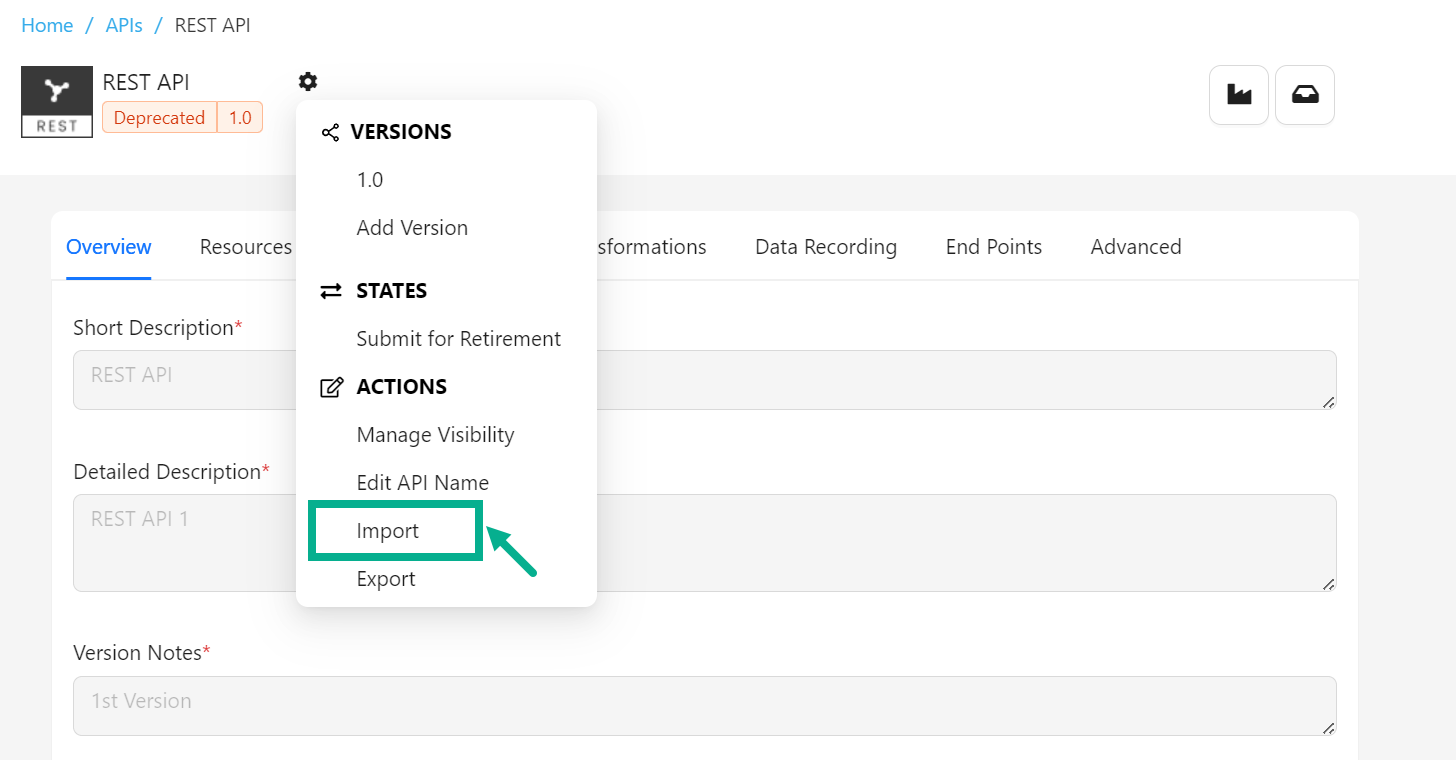Screen dimensions: 1456x760
Task: Select Submit for Retirement
Action: coord(458,339)
